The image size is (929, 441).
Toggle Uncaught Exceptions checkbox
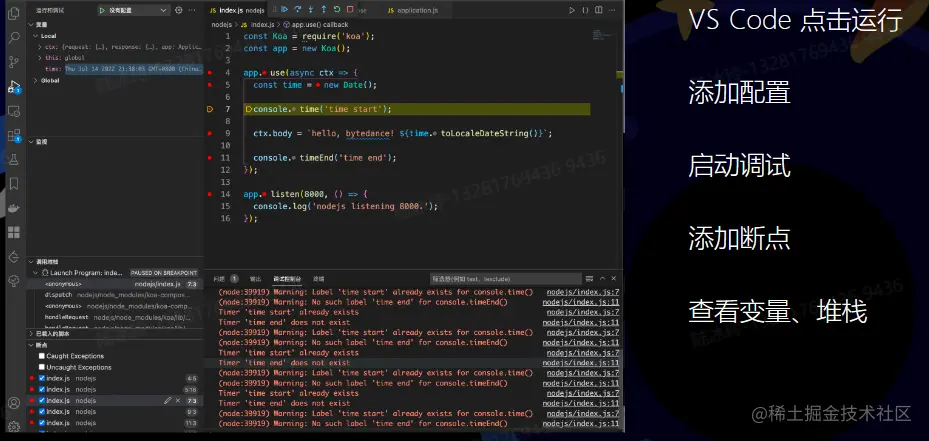click(x=41, y=368)
